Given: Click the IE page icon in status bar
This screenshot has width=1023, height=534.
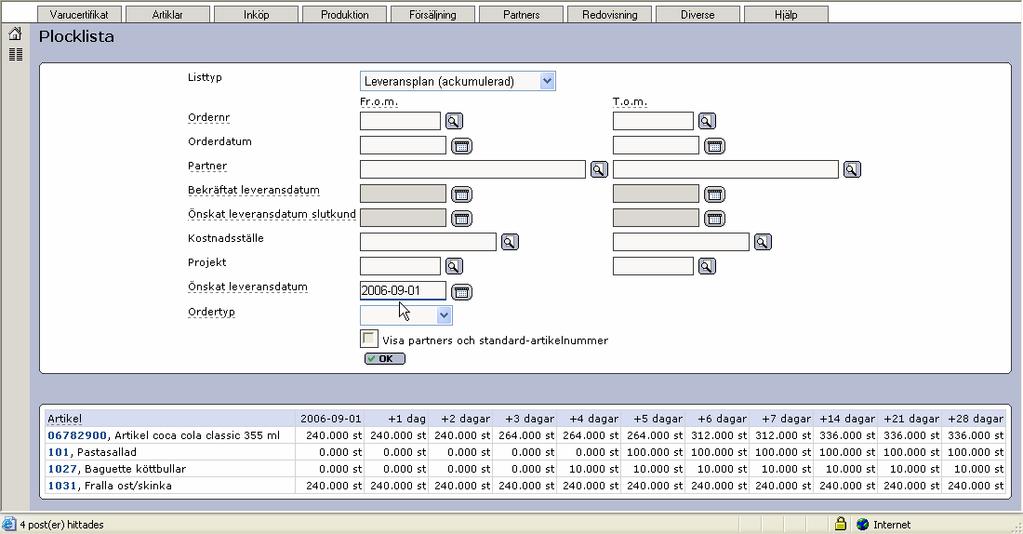Looking at the screenshot, I should pos(8,524).
